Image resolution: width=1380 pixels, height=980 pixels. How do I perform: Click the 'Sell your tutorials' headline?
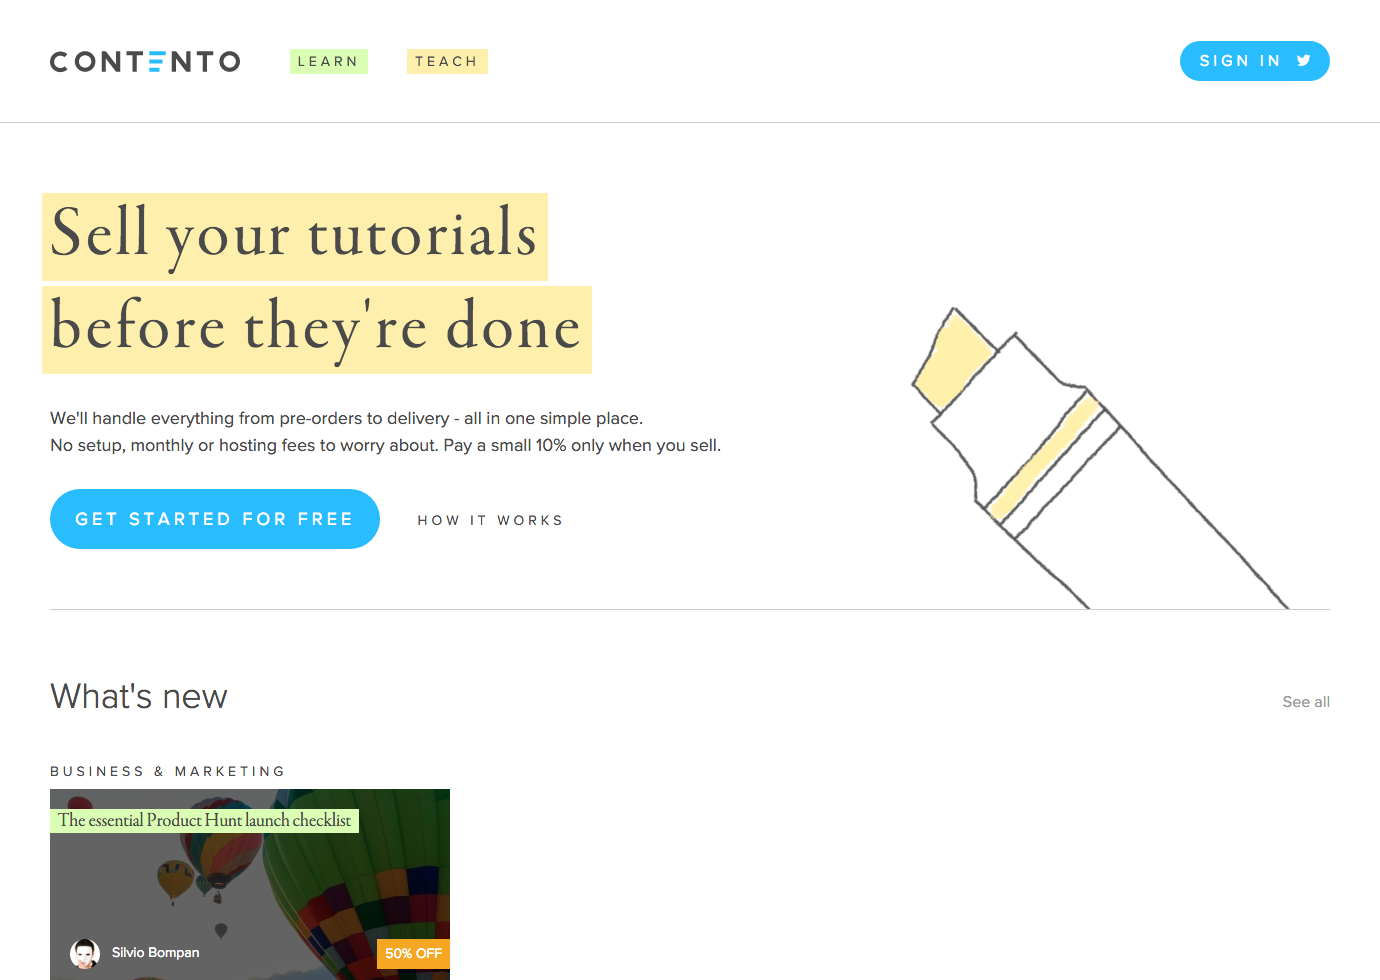click(295, 236)
